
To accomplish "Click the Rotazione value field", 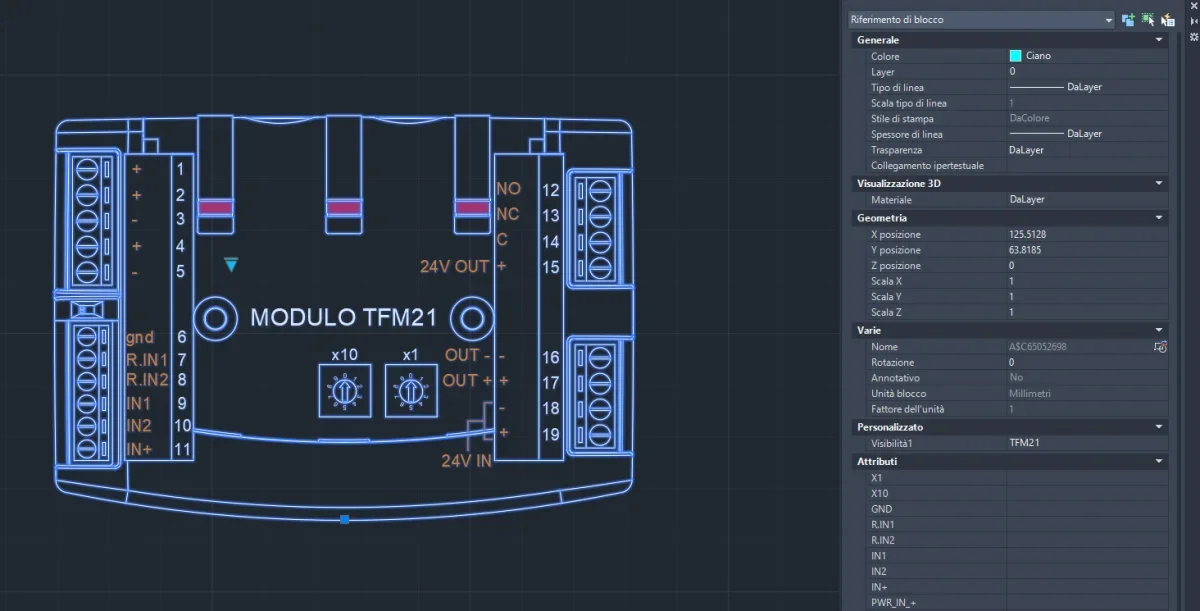I will click(x=1085, y=362).
